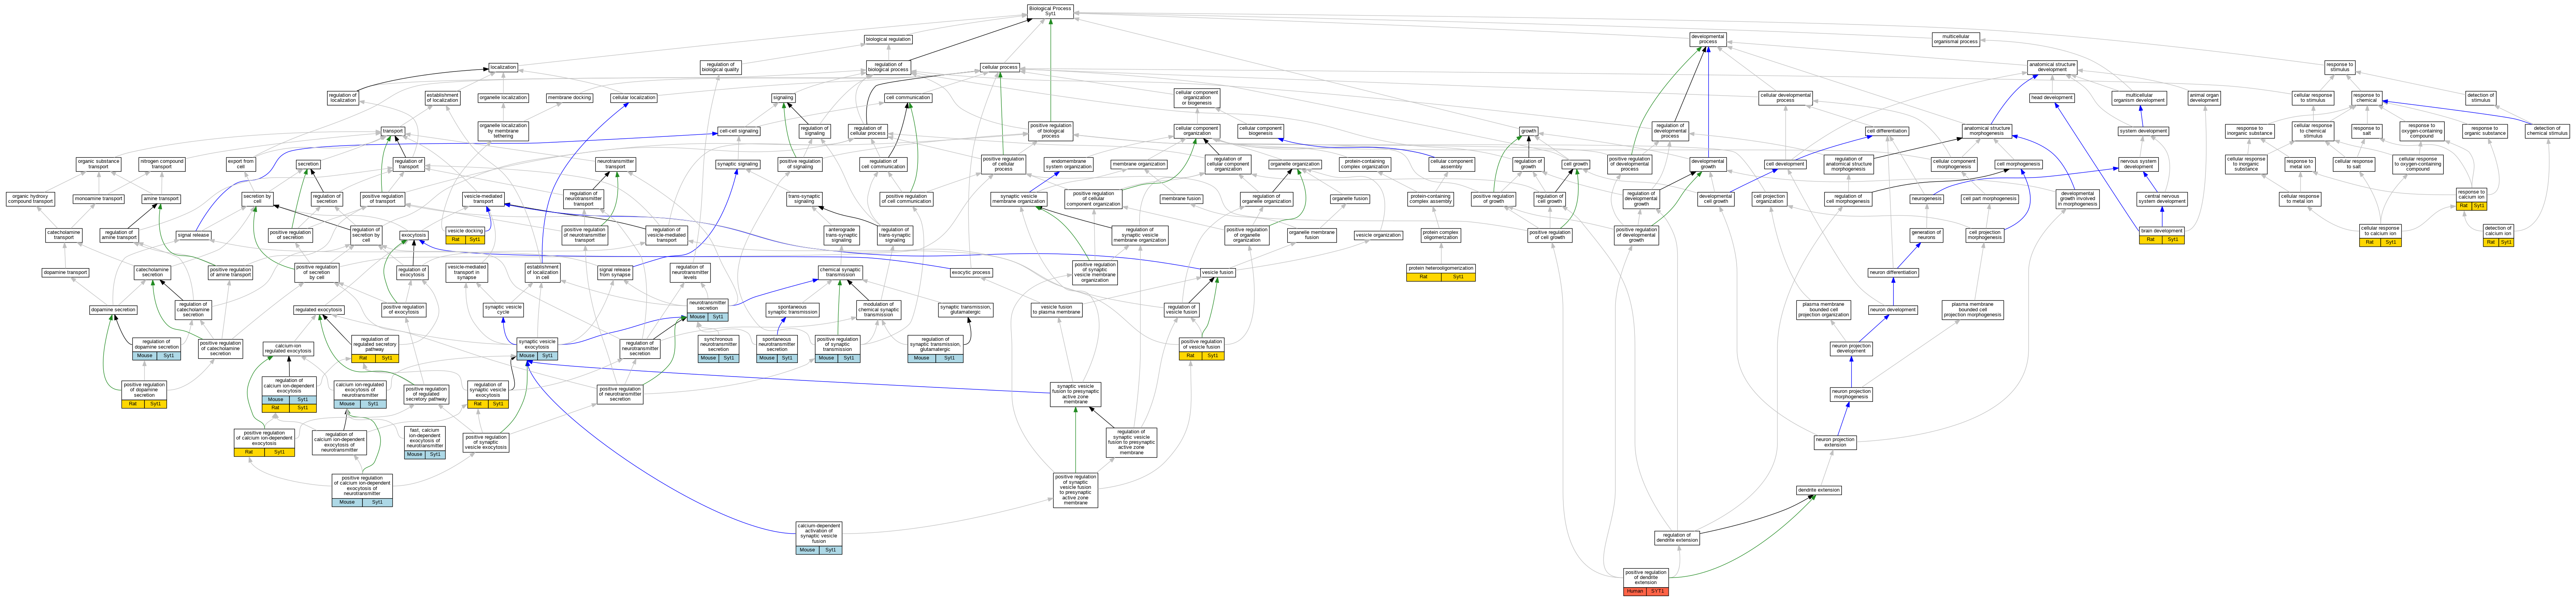The width and height of the screenshot is (2576, 600).
Task: Click the 'positive regulation of dendrite extension' node
Action: pos(1646,582)
